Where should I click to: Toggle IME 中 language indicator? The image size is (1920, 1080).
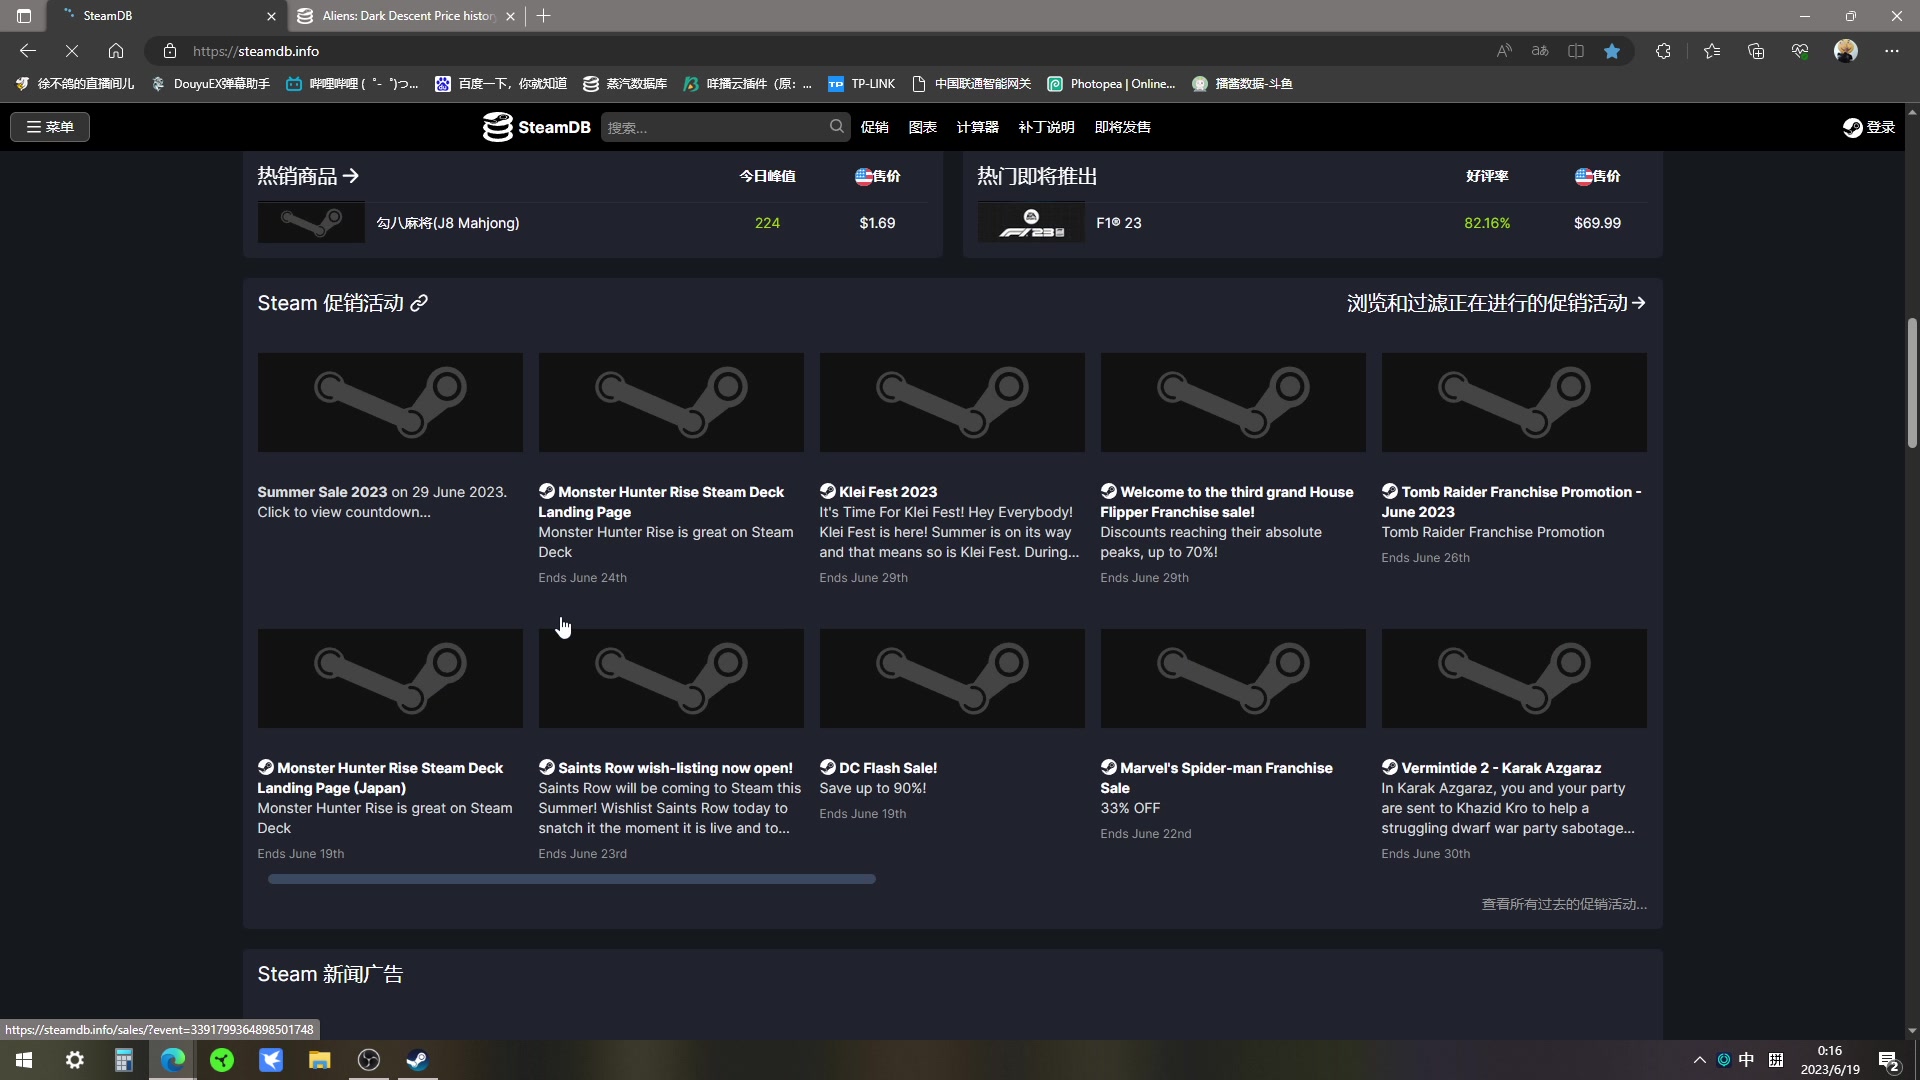pyautogui.click(x=1746, y=1060)
